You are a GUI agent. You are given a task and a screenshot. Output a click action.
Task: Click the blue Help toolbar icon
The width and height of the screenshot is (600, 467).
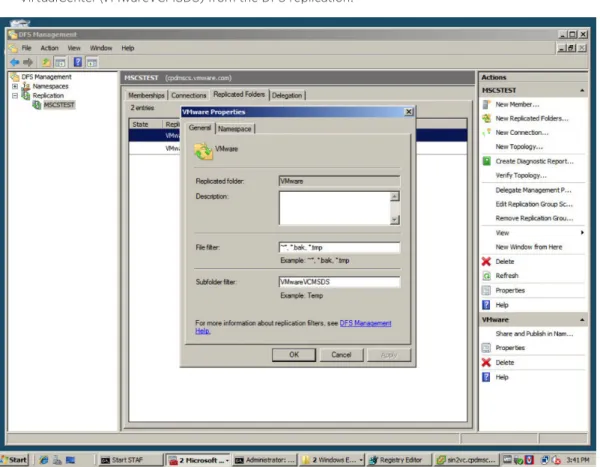click(x=78, y=62)
